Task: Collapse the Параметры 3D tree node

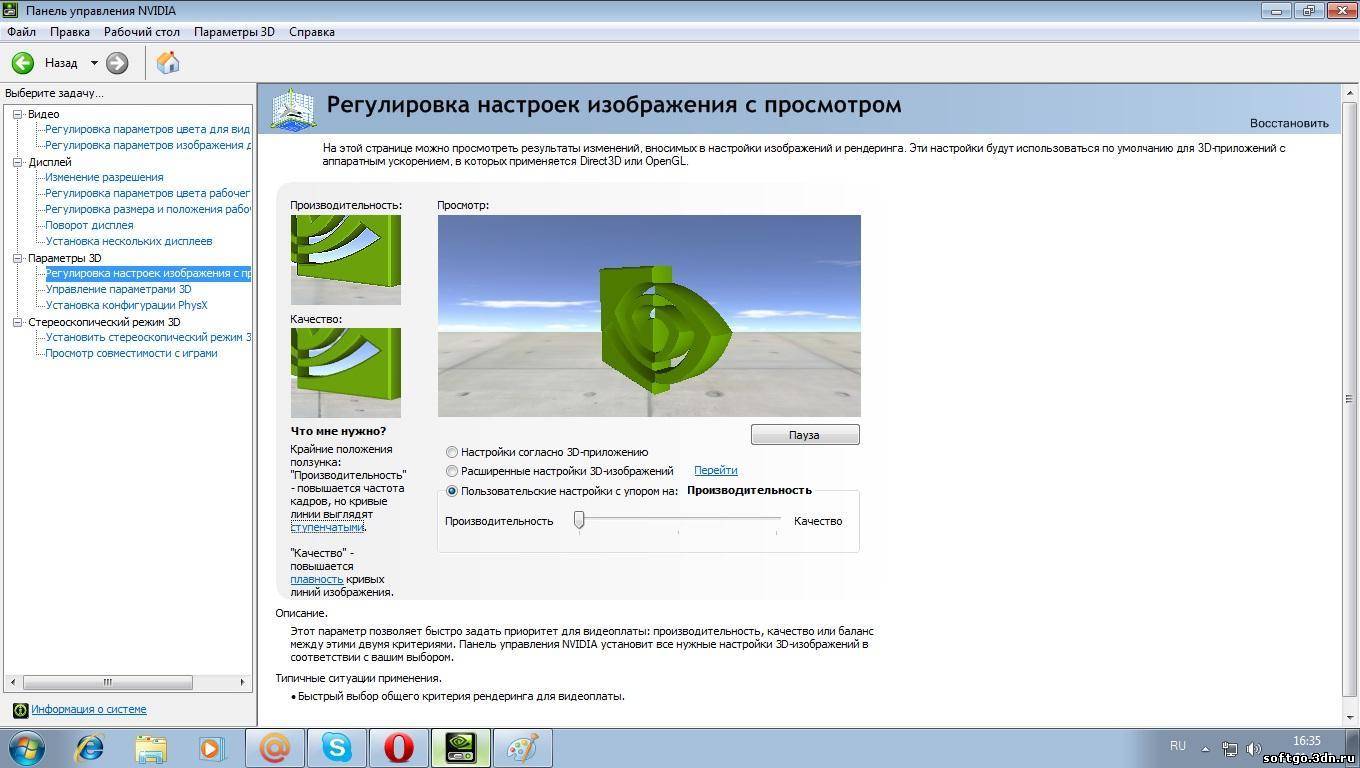Action: tap(17, 258)
